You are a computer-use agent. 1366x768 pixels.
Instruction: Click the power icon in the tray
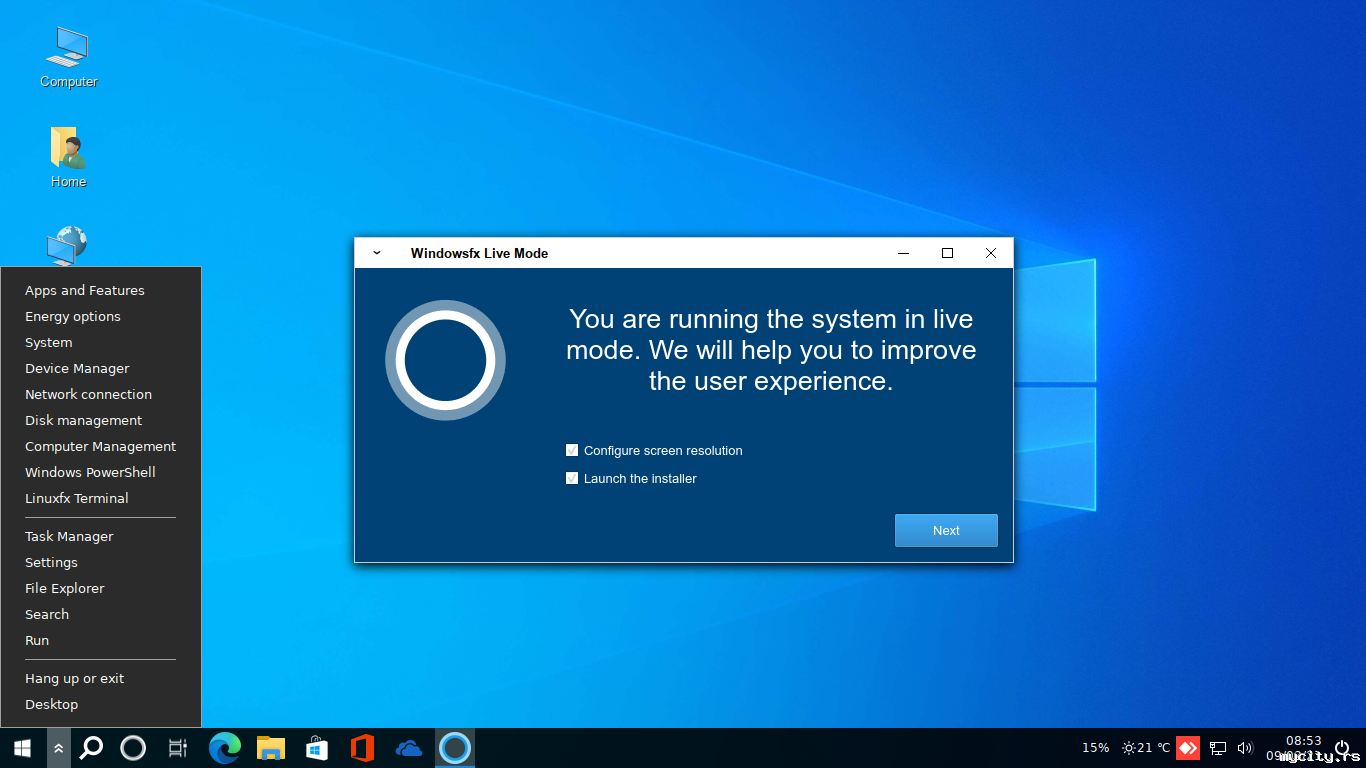tap(1343, 748)
